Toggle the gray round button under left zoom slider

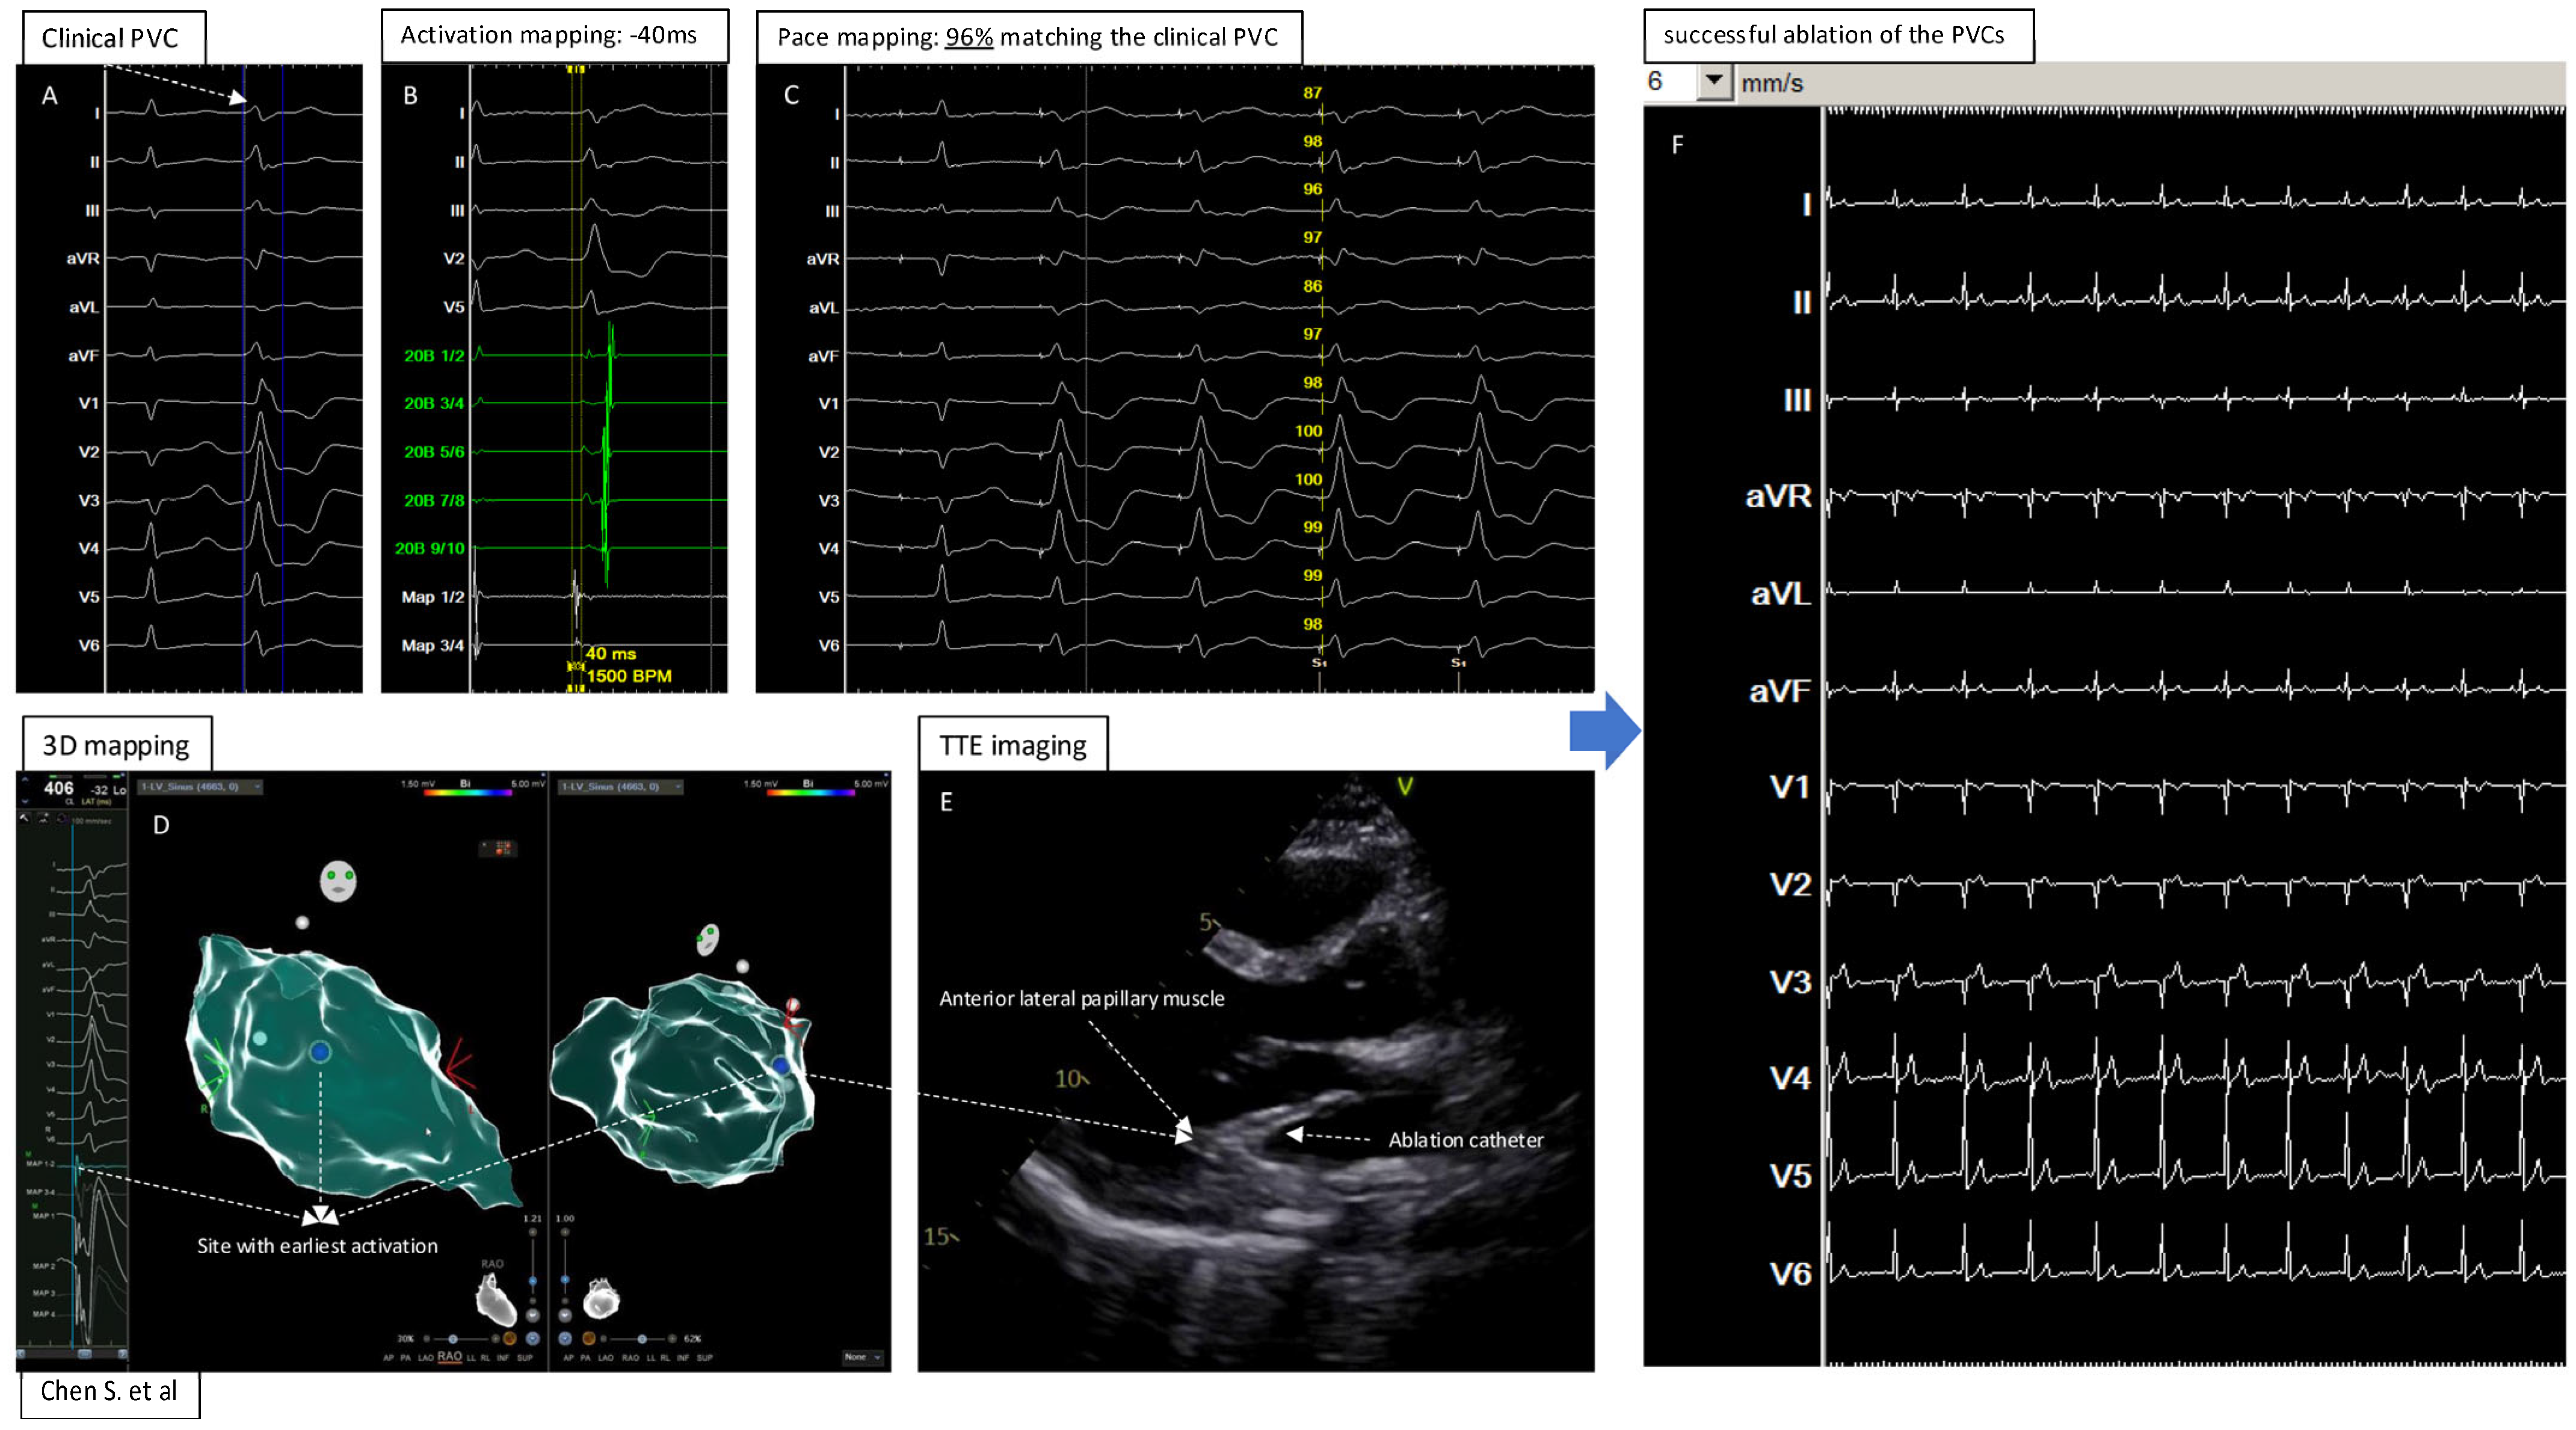(533, 1315)
